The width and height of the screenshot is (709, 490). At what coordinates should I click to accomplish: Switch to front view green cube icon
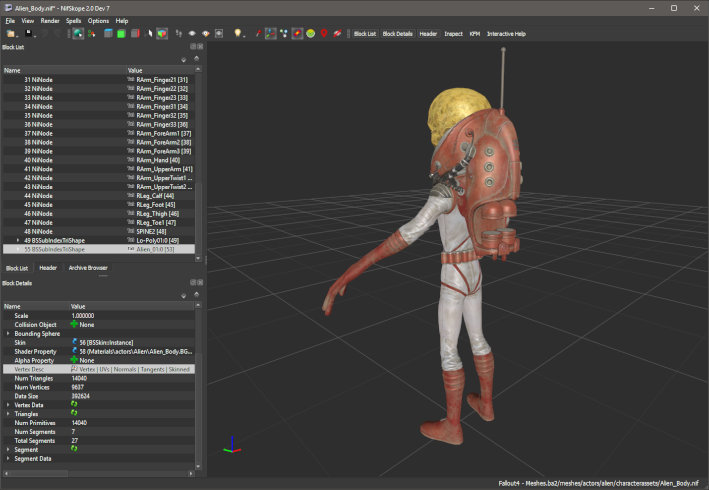point(121,34)
